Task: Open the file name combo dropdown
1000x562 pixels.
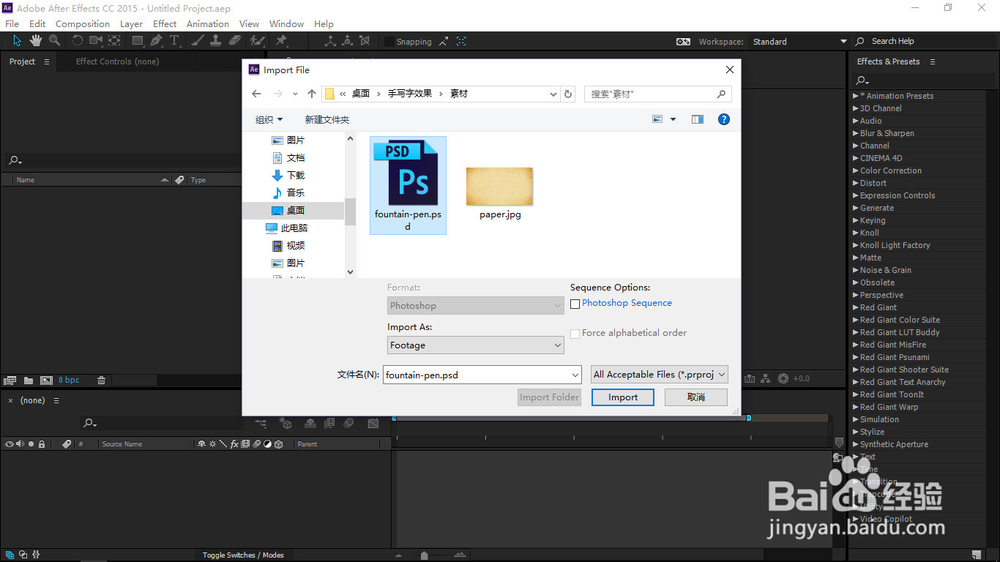Action: point(575,375)
